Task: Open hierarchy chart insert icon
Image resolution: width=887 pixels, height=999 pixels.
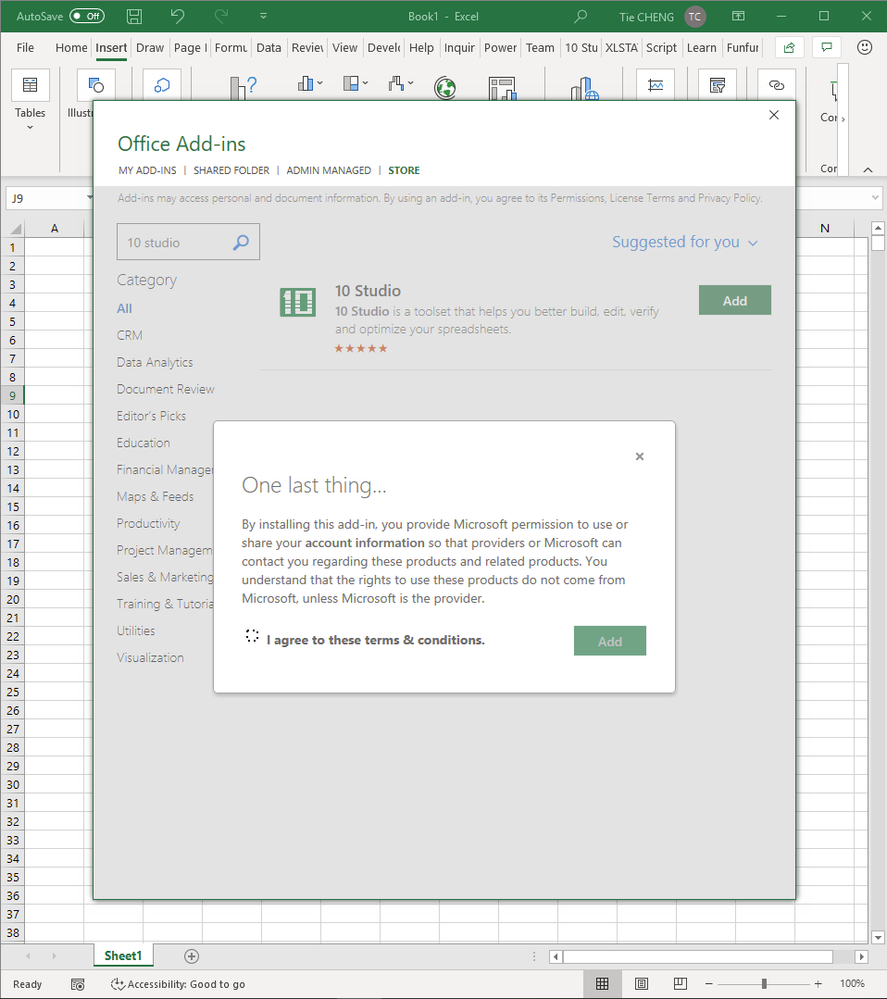Action: click(x=355, y=83)
